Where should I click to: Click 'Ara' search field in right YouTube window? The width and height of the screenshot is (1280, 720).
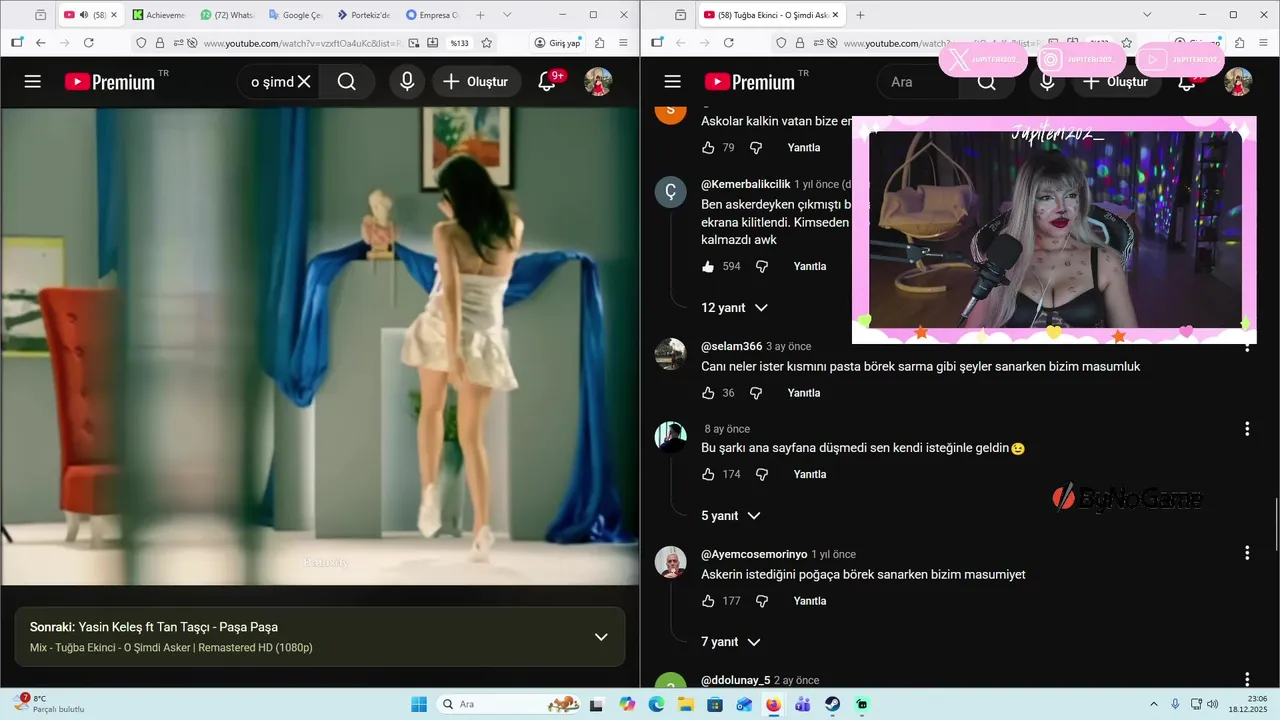(x=918, y=82)
